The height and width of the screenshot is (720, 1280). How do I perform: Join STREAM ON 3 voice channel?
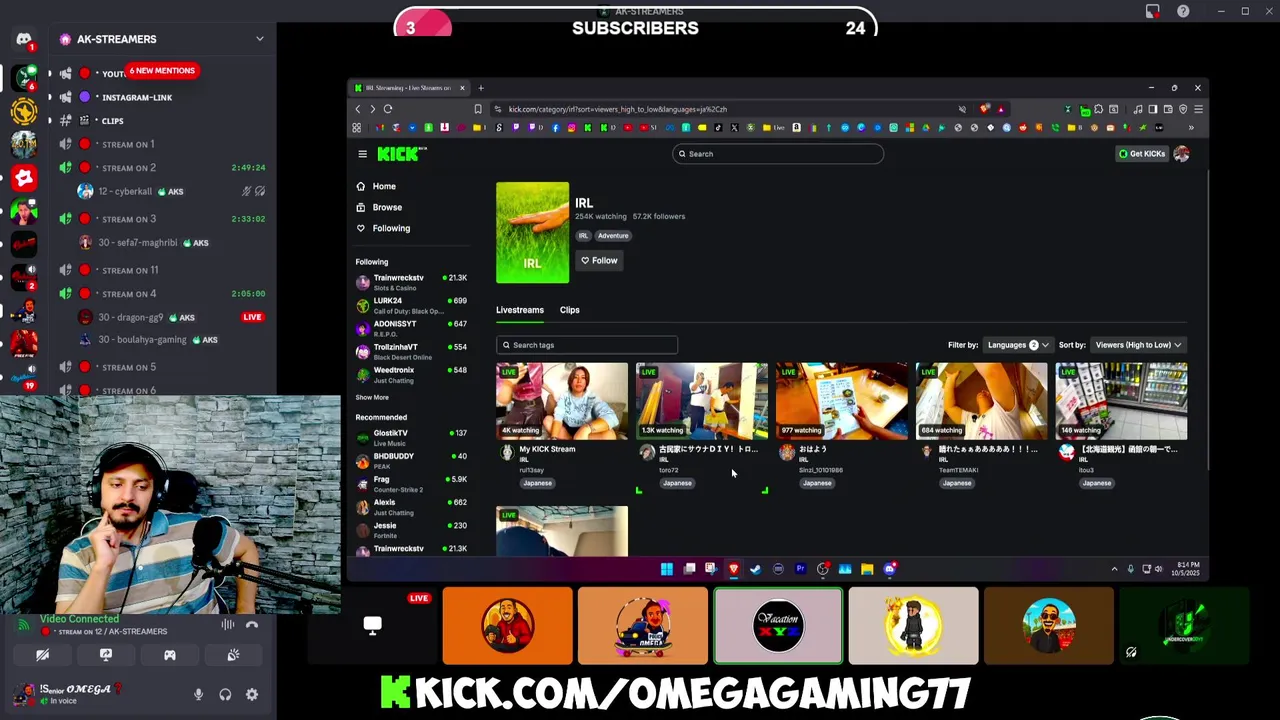[x=128, y=219]
